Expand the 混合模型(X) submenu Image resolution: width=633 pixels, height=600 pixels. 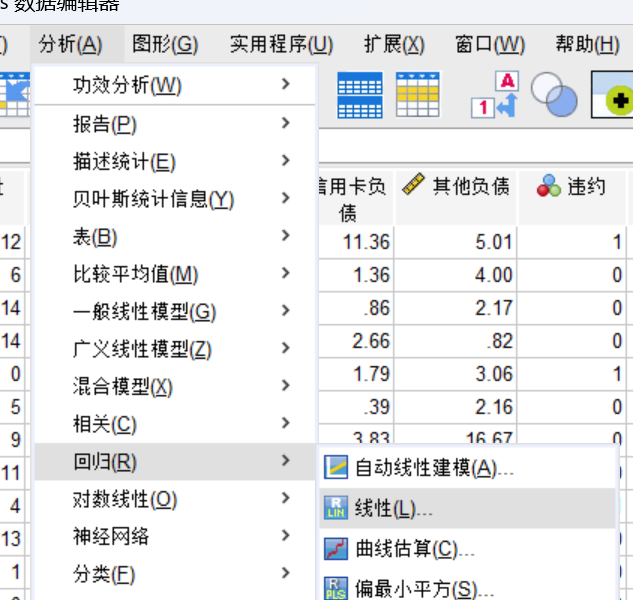174,386
